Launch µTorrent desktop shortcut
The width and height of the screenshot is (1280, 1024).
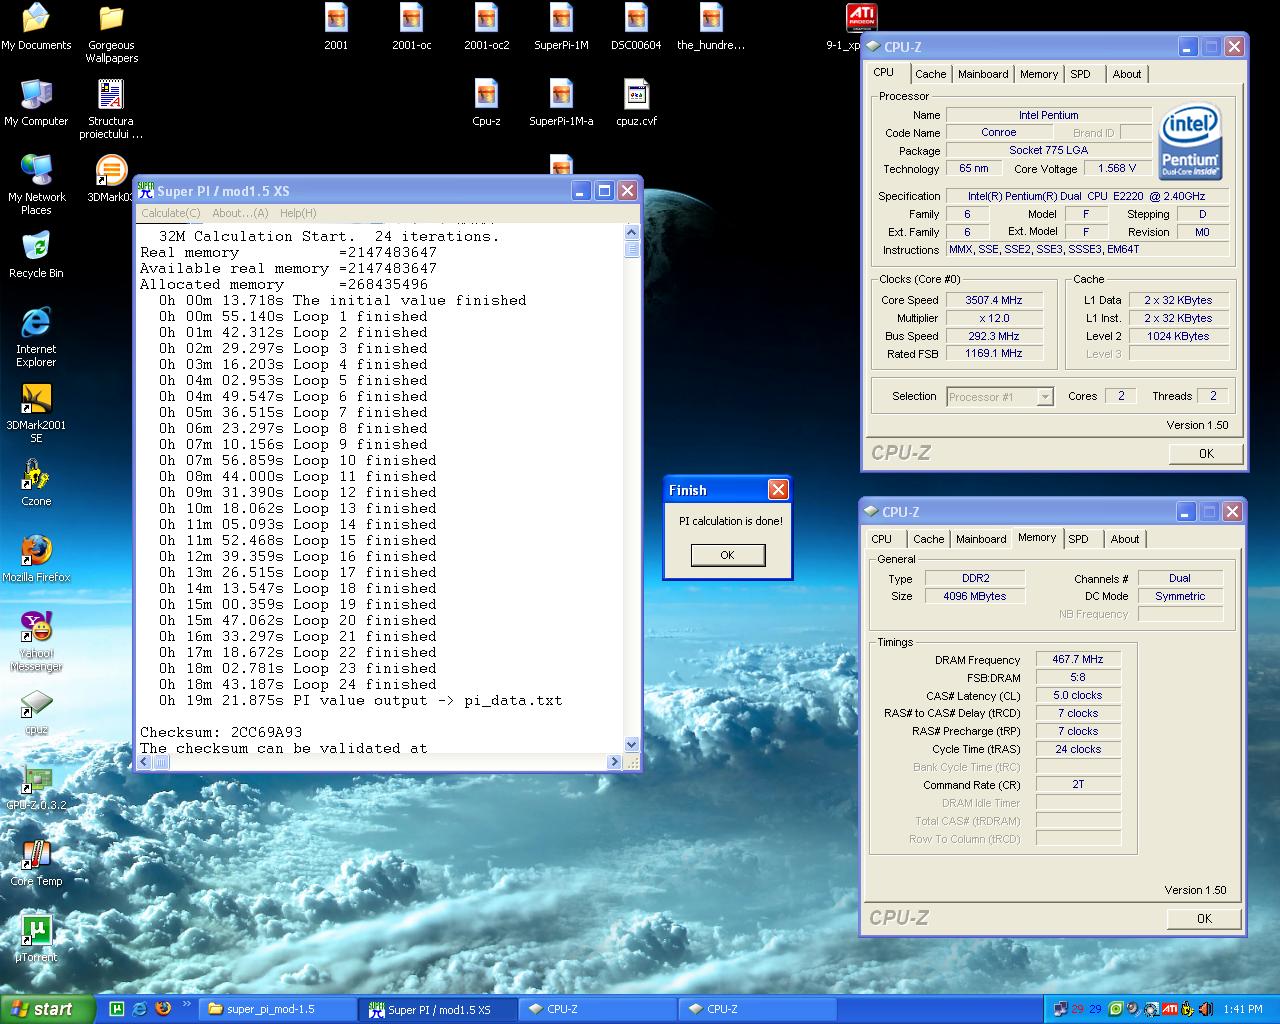(x=36, y=939)
